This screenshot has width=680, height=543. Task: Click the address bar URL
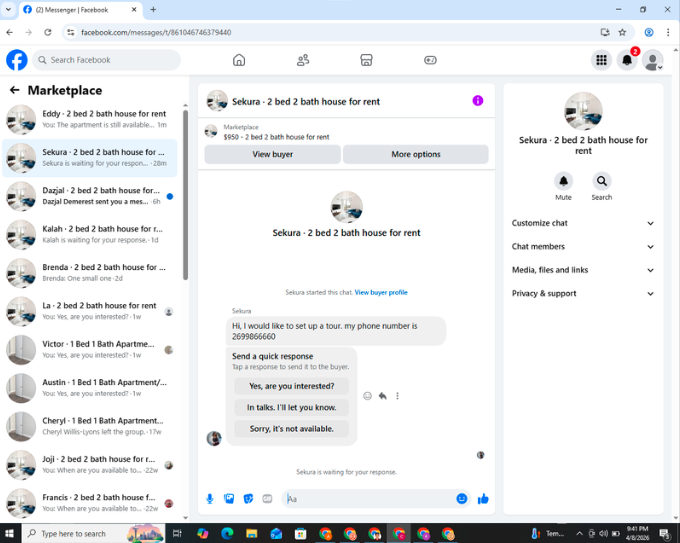[156, 32]
